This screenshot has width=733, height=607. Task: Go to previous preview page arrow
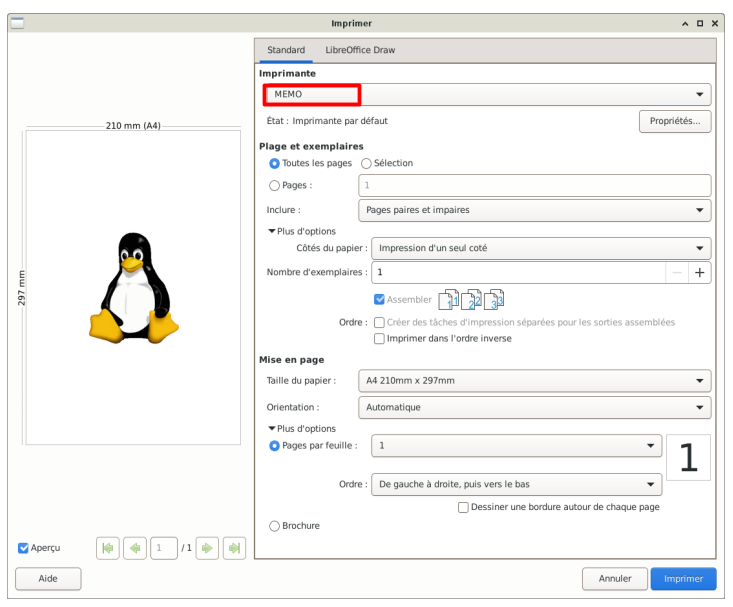tap(135, 548)
